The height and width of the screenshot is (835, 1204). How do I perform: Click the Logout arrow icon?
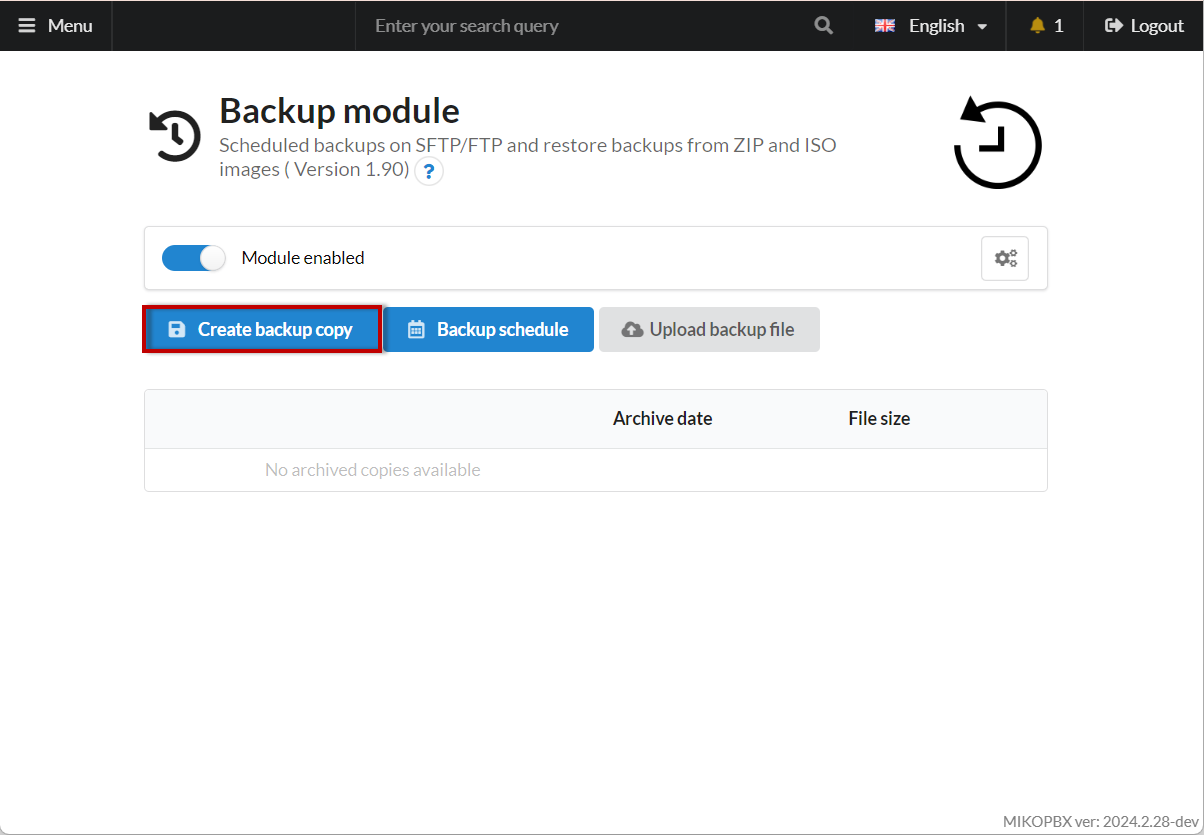pyautogui.click(x=1113, y=26)
